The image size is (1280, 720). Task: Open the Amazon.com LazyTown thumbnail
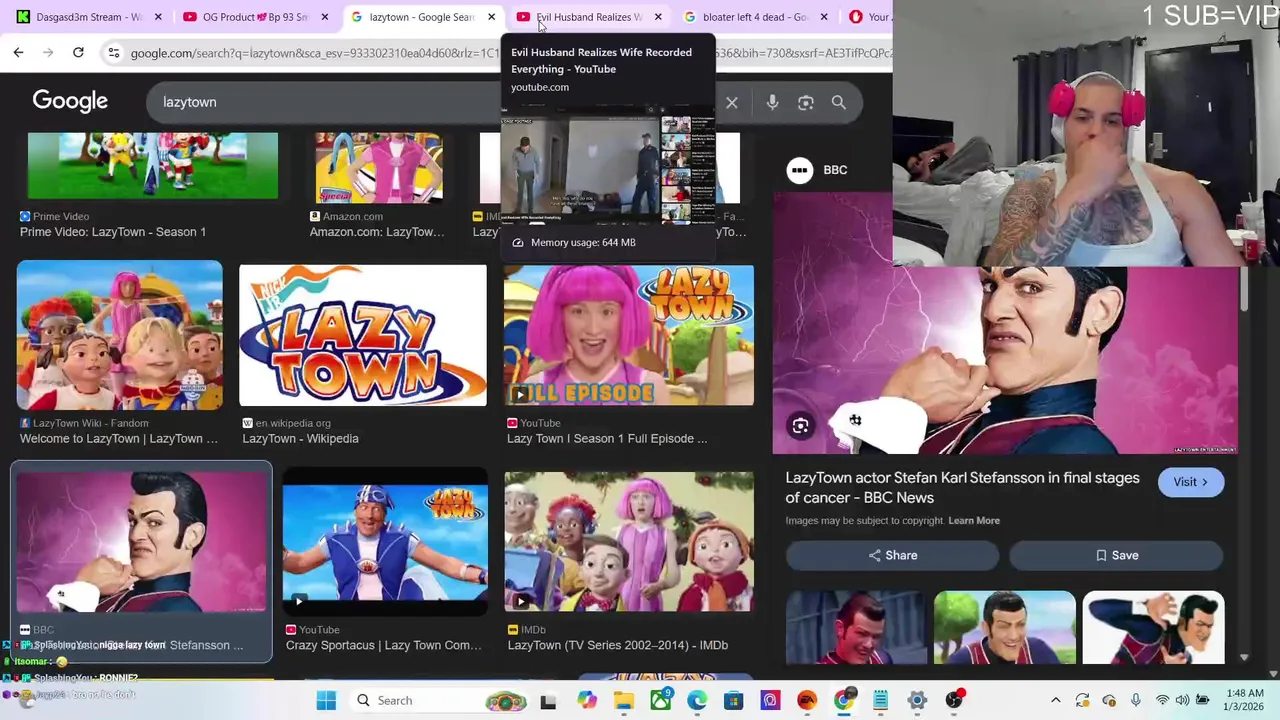pos(379,167)
